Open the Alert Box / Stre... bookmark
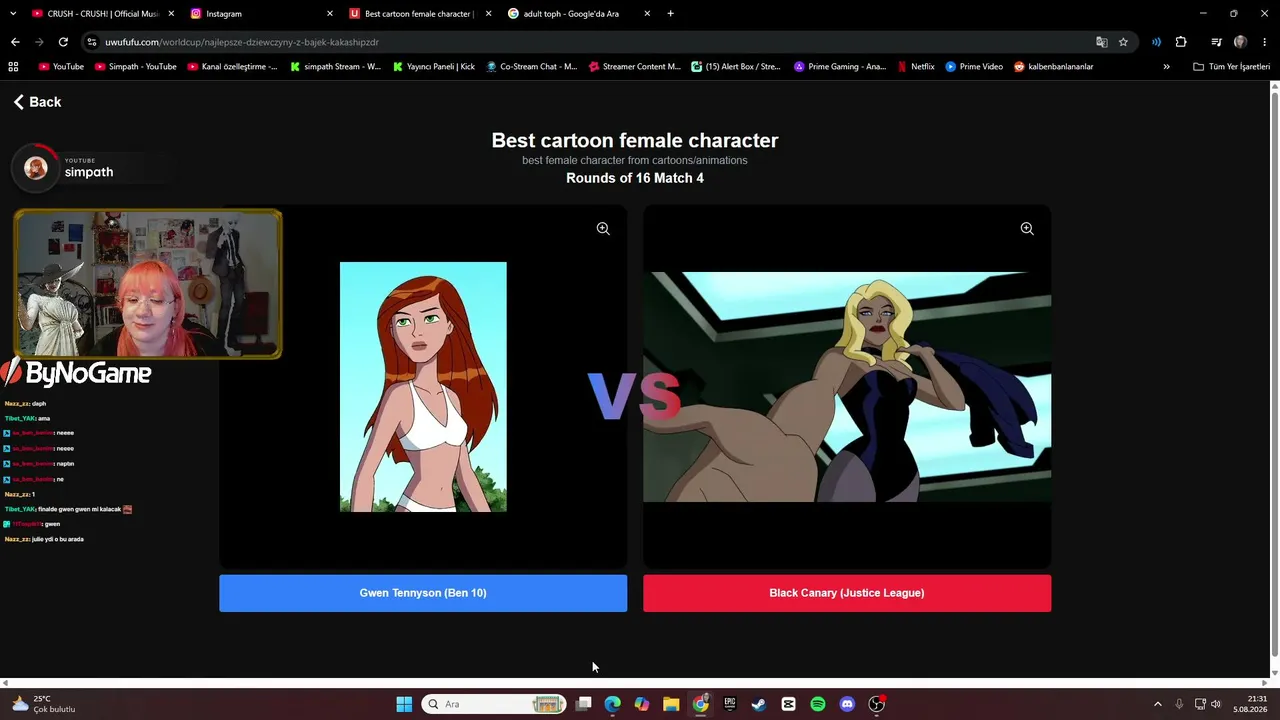The image size is (1280, 720). pos(736,67)
